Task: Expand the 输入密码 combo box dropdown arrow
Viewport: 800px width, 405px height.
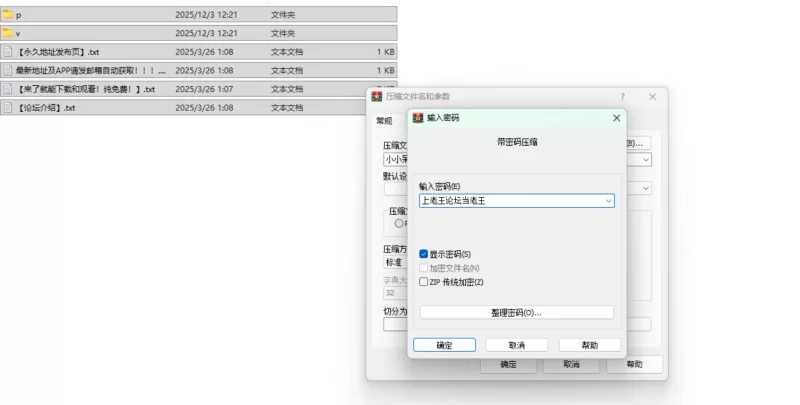Action: coord(608,201)
